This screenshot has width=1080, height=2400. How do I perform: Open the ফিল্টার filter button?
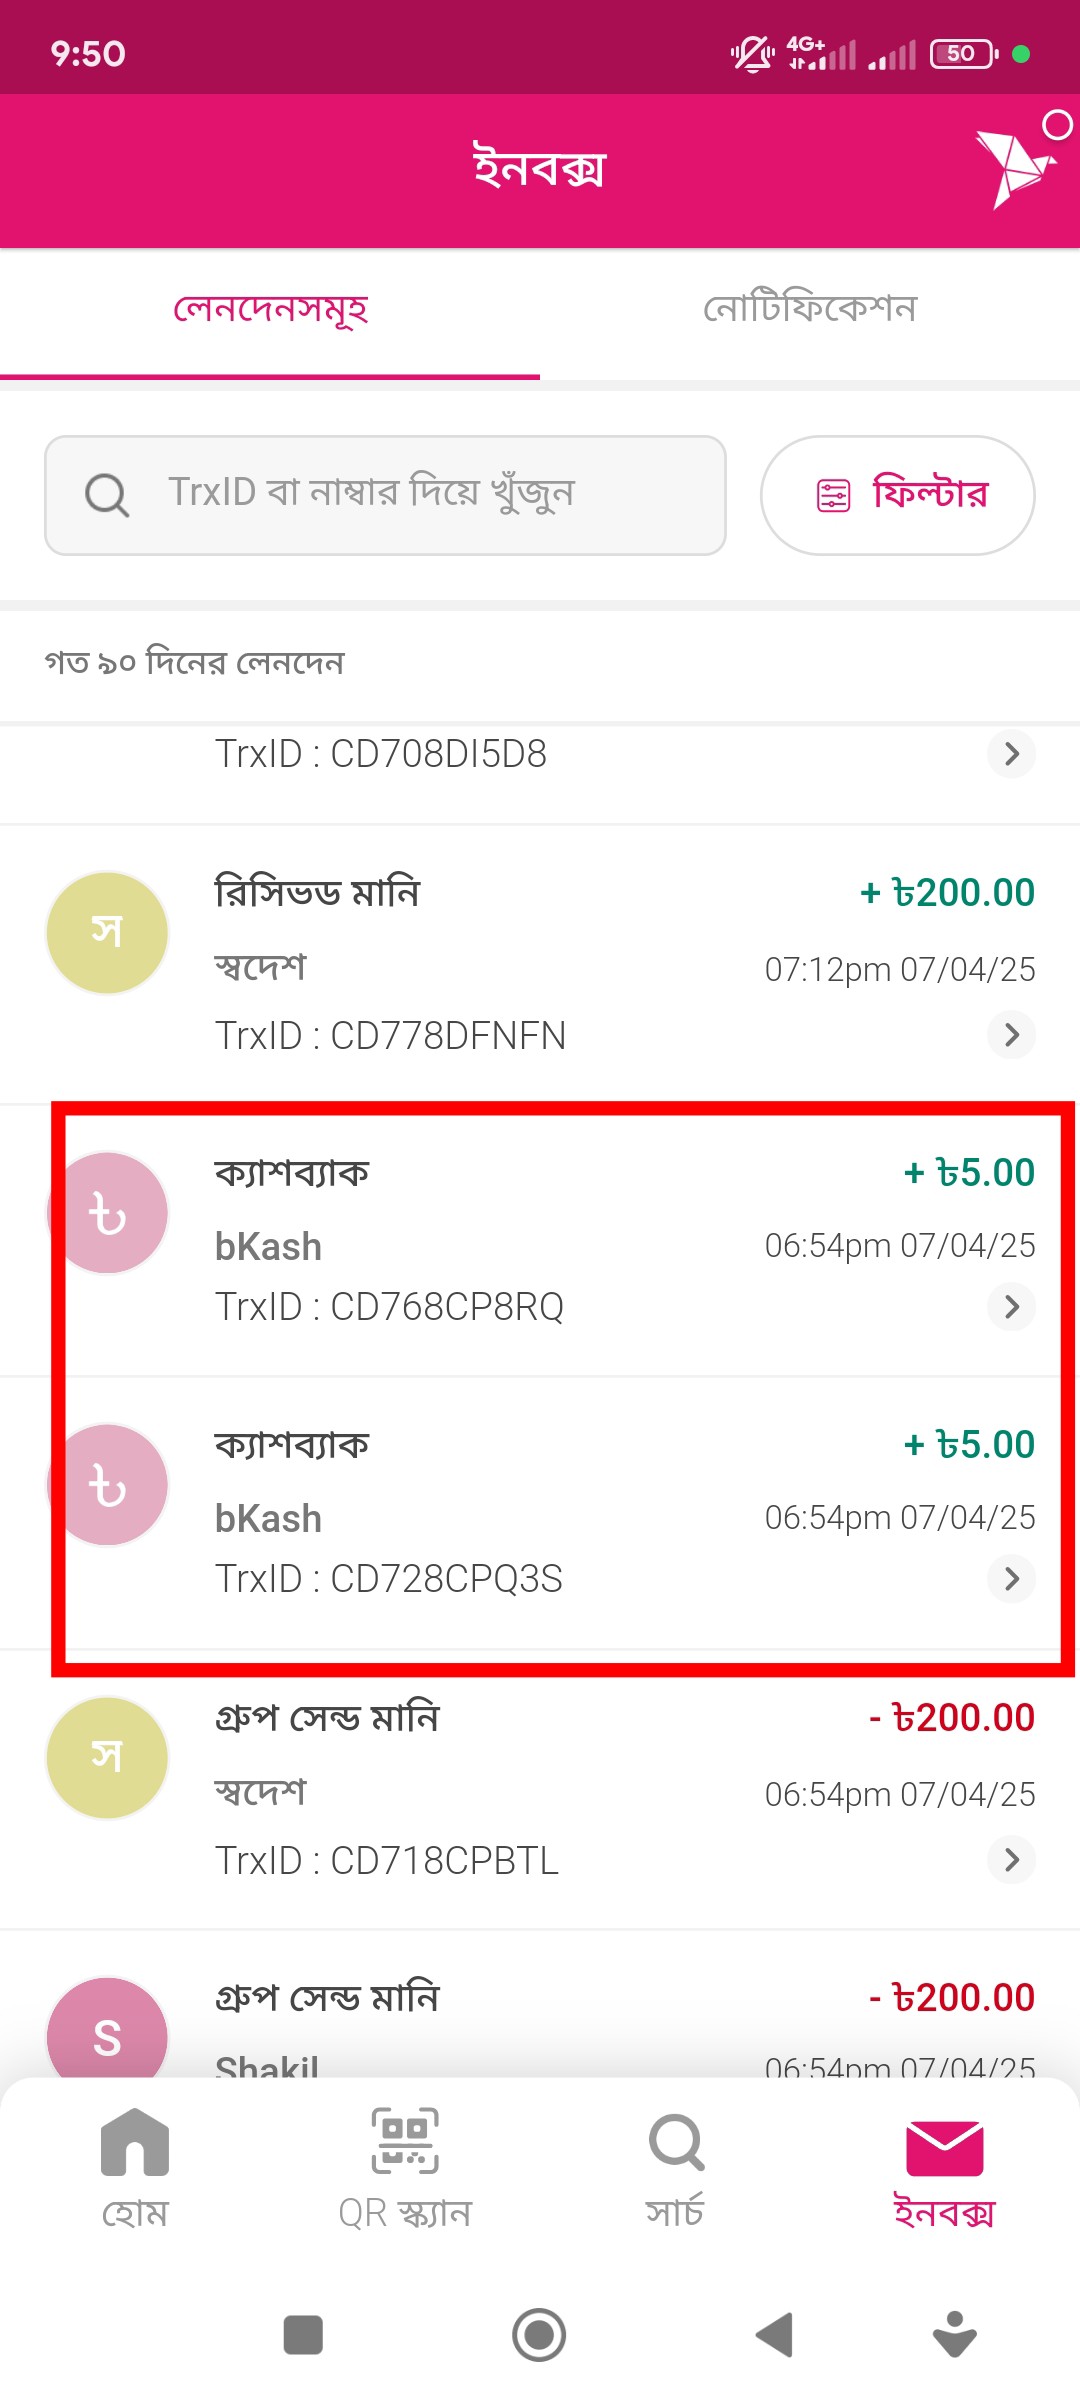click(897, 495)
